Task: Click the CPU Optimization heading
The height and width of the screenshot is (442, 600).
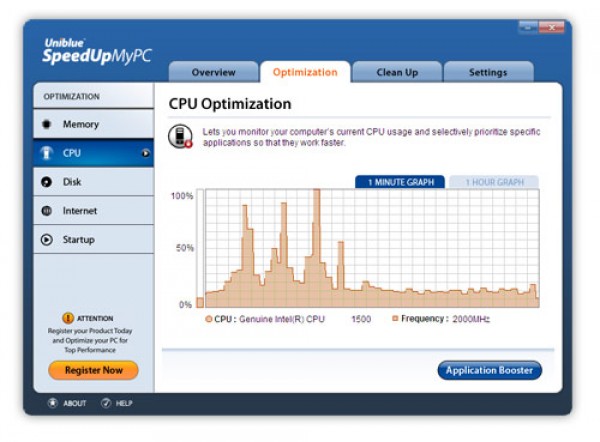Action: tap(230, 104)
